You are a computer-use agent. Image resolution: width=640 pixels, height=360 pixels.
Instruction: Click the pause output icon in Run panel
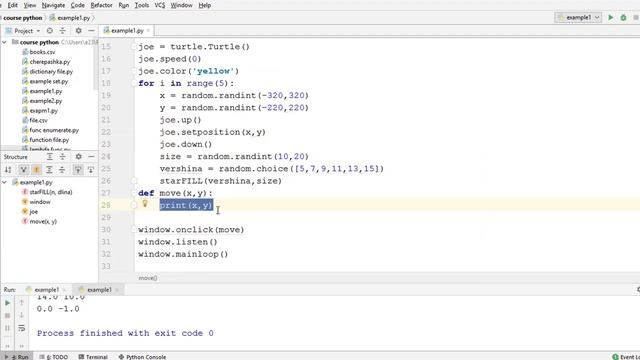(7, 328)
